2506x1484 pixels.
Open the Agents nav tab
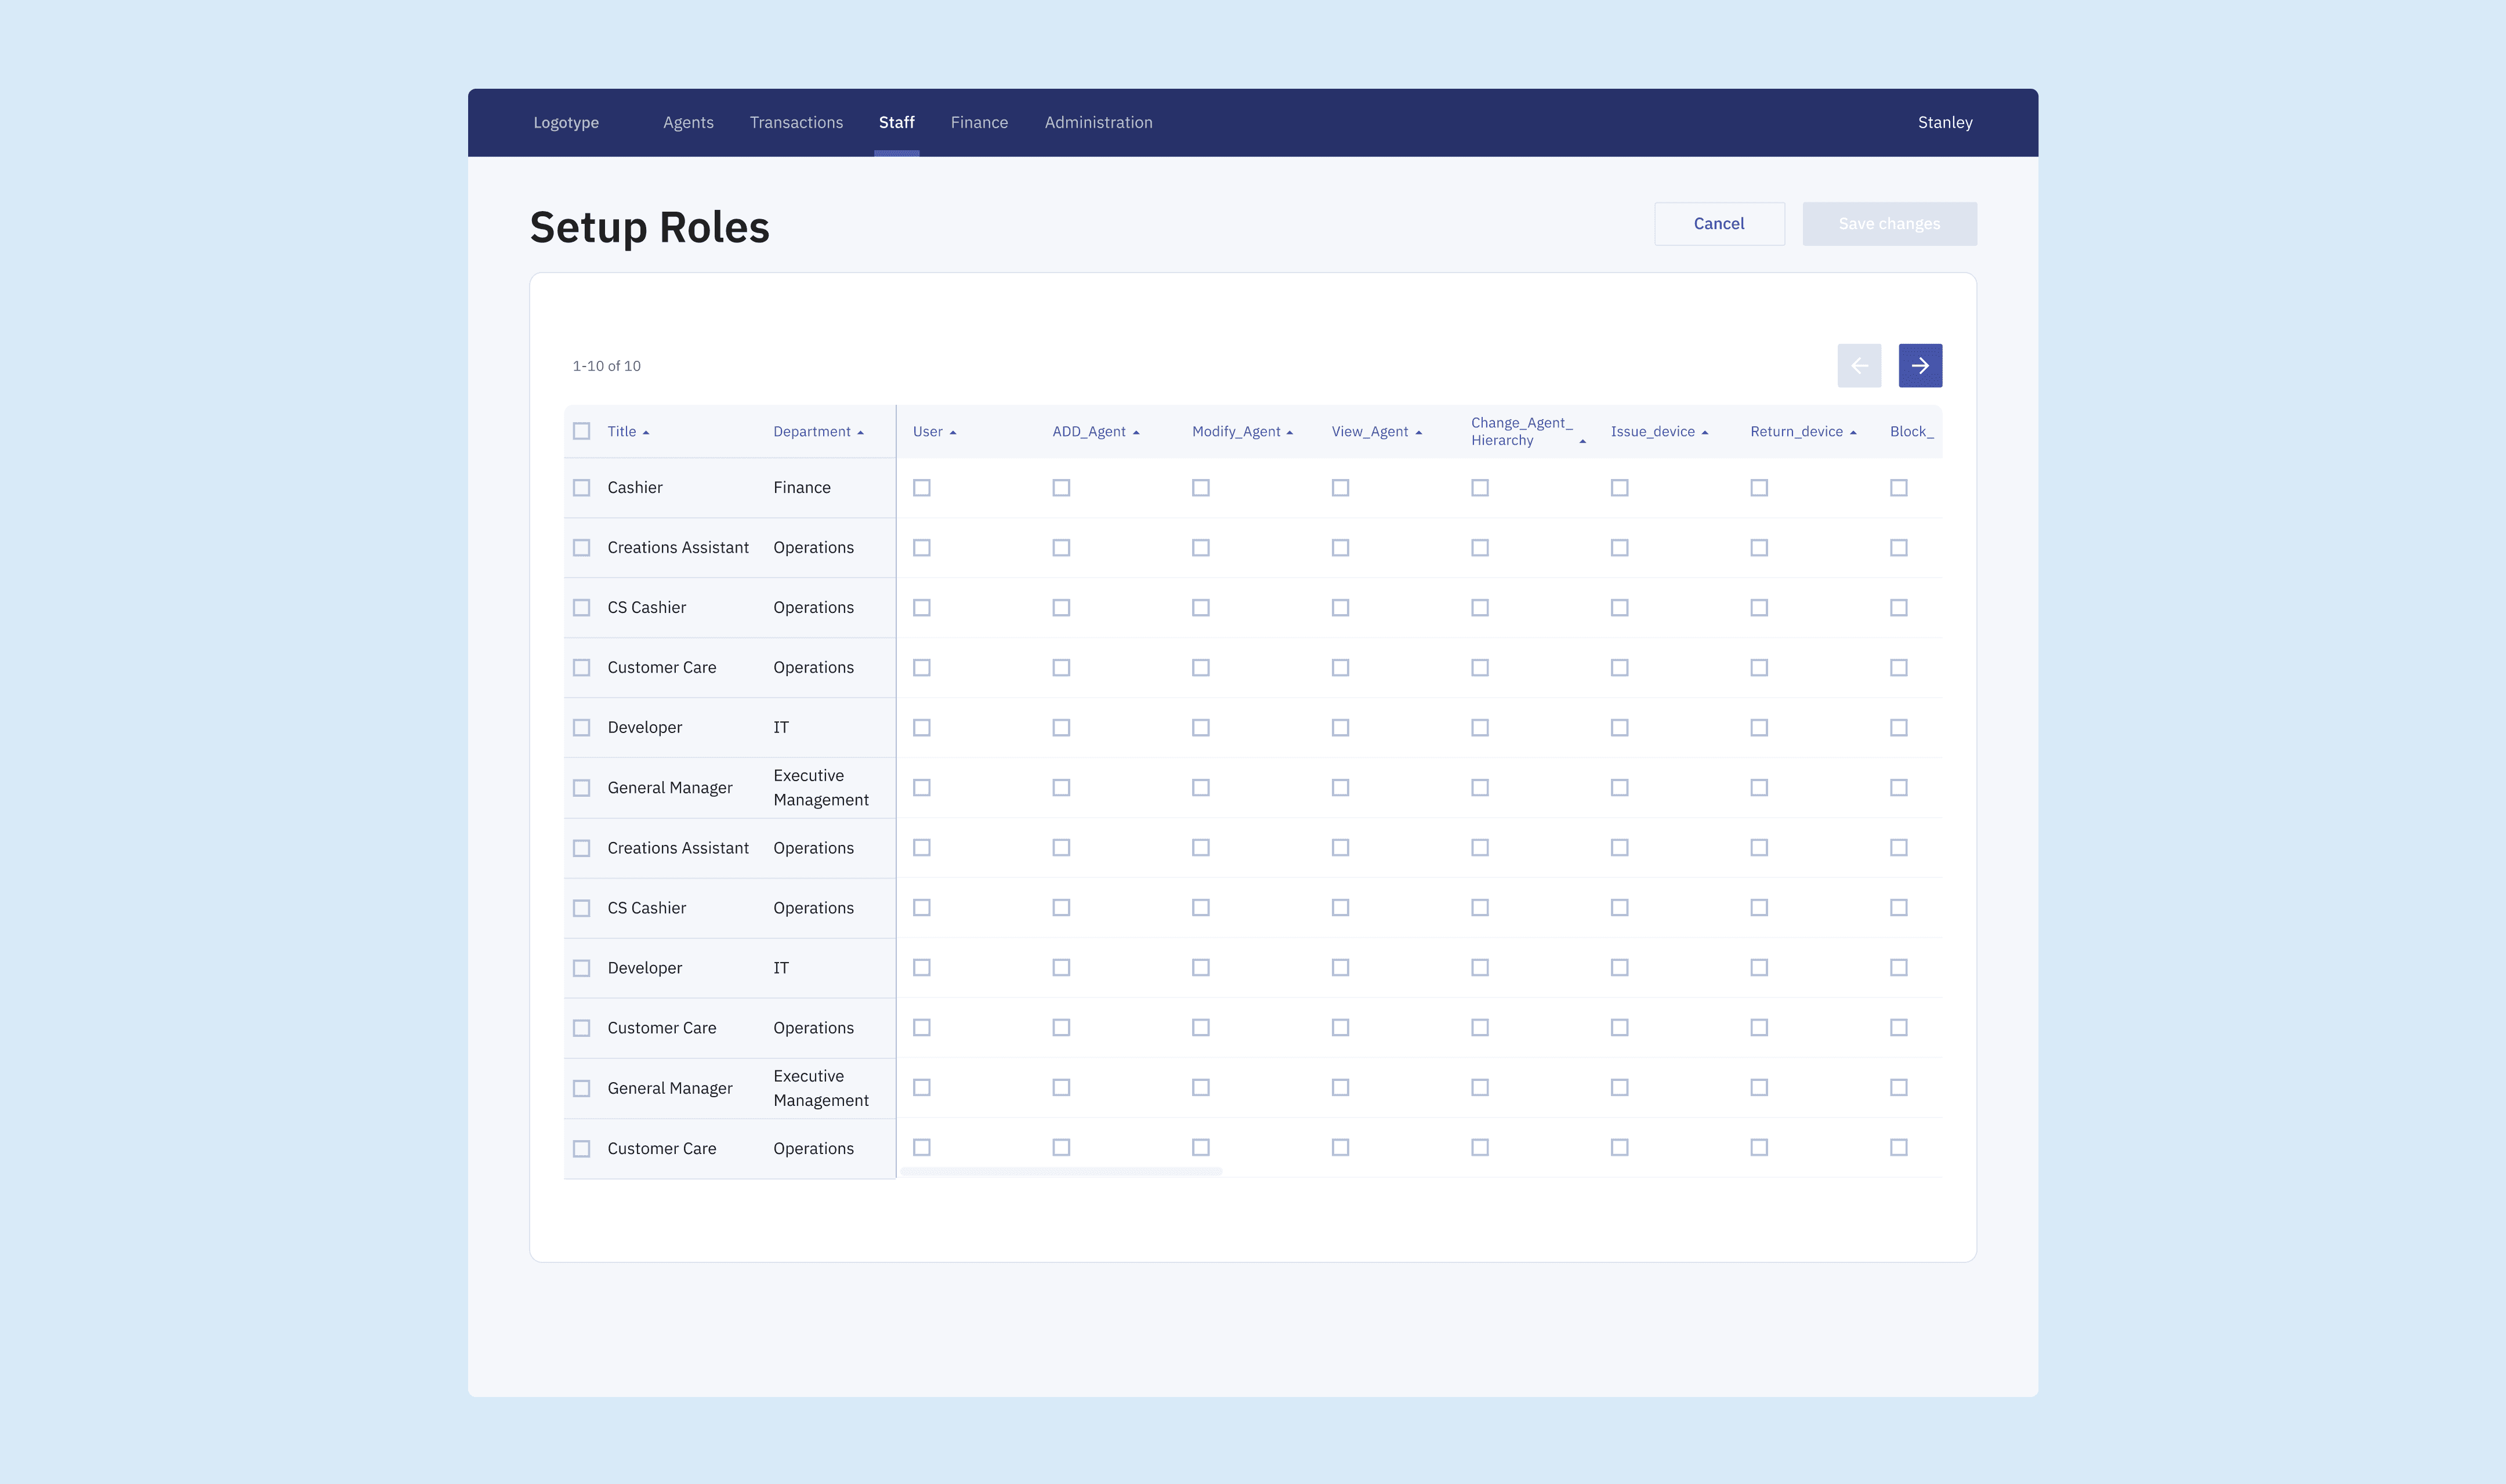pyautogui.click(x=688, y=123)
